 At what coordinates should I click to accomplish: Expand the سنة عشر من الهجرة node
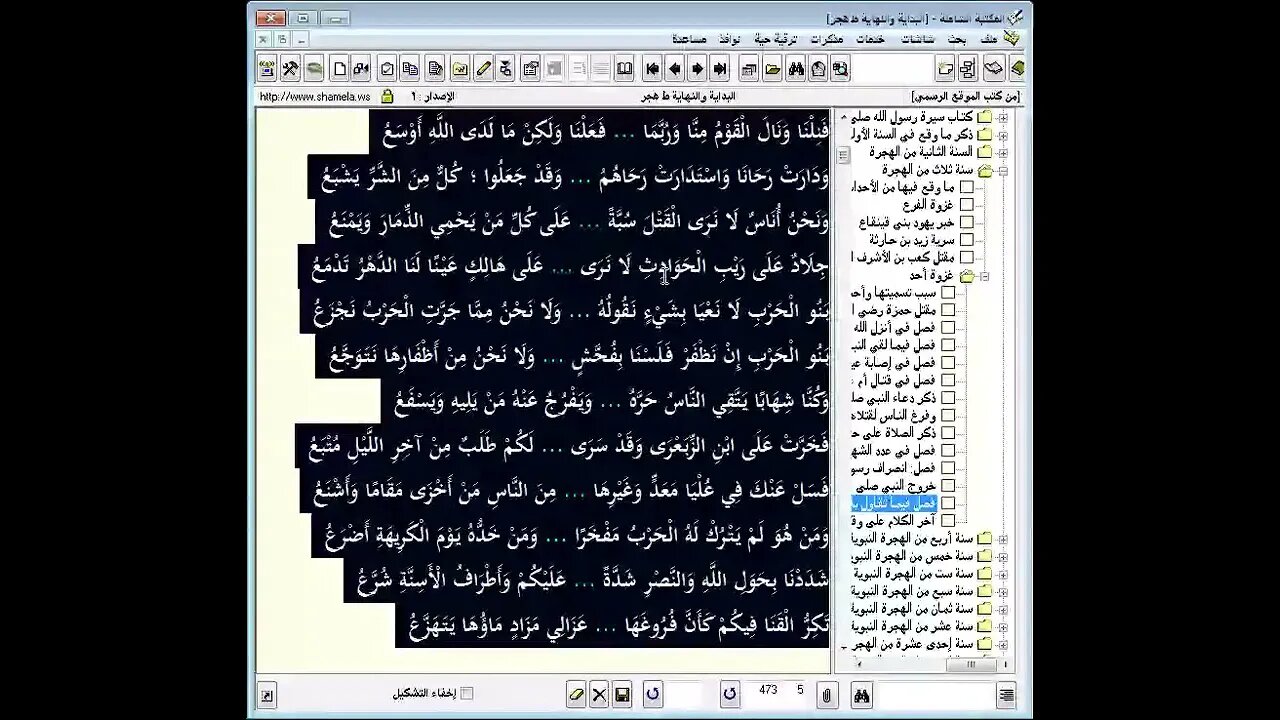[x=1003, y=625]
